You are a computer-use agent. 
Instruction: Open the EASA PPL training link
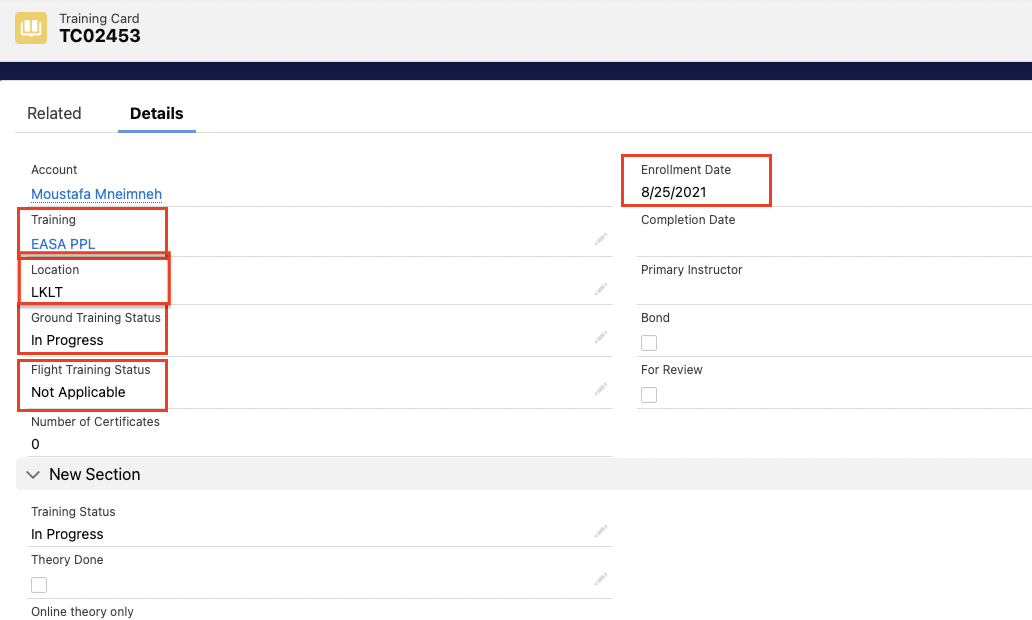coord(63,244)
